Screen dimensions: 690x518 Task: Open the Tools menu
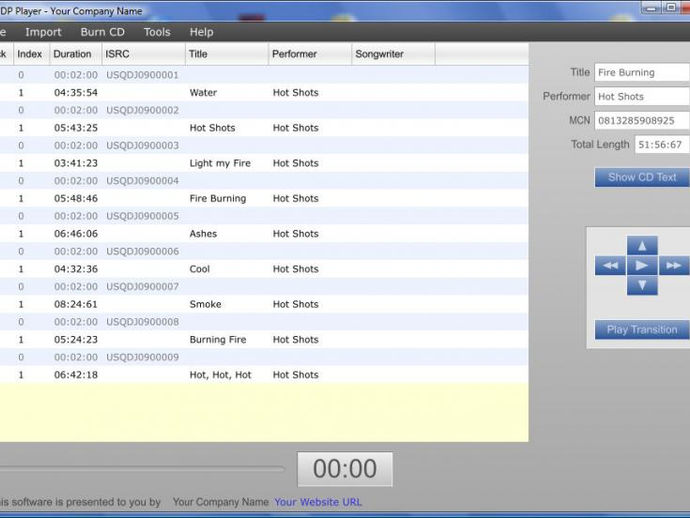[x=157, y=32]
